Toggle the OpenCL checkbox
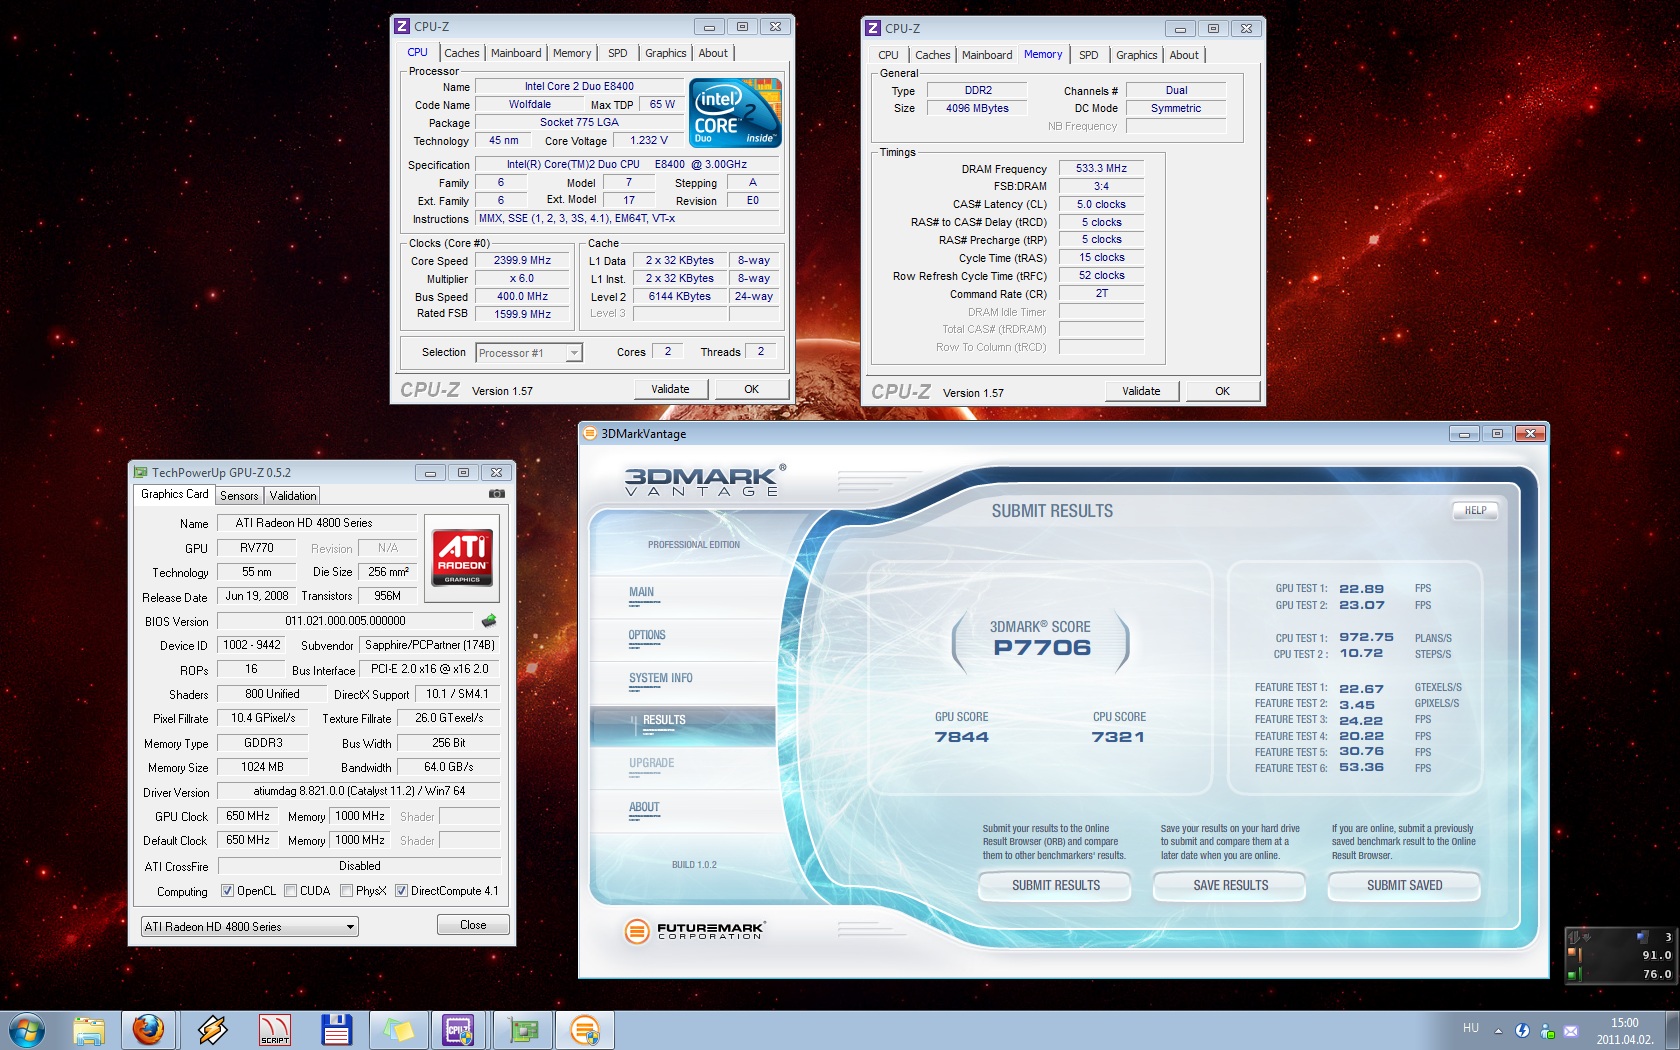Image resolution: width=1680 pixels, height=1050 pixels. pyautogui.click(x=227, y=891)
